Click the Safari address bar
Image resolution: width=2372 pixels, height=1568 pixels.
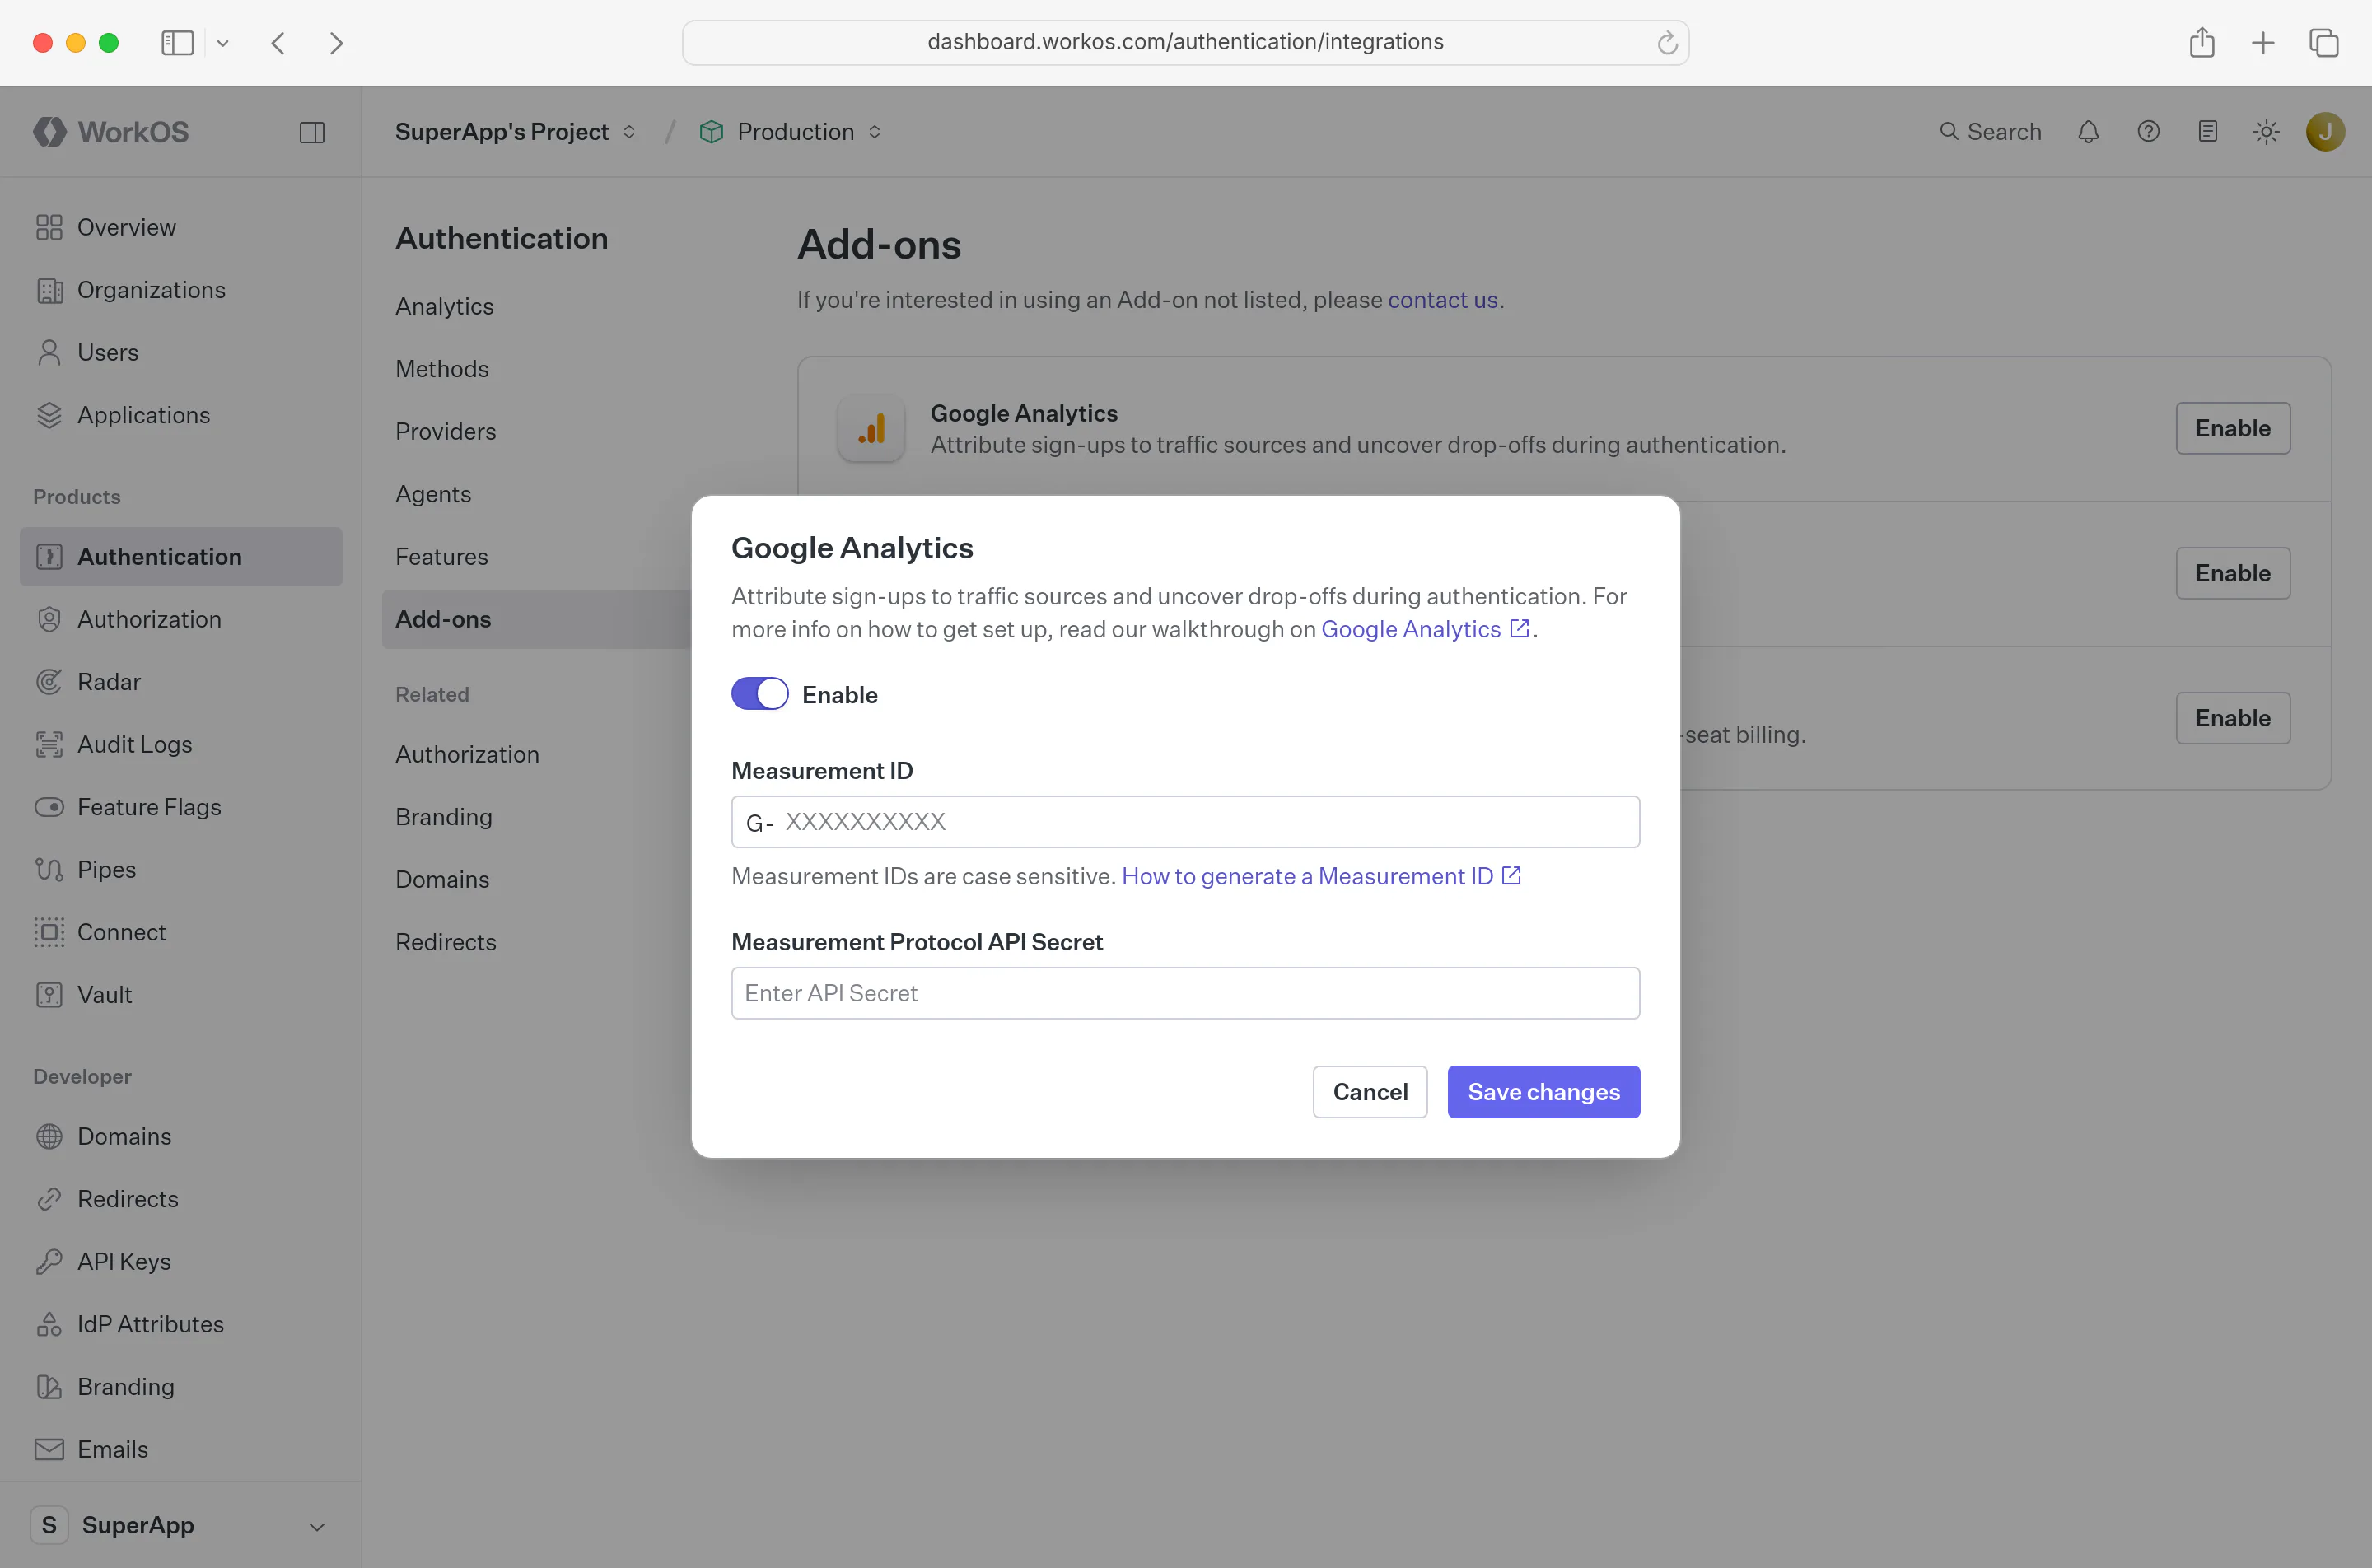click(1185, 43)
